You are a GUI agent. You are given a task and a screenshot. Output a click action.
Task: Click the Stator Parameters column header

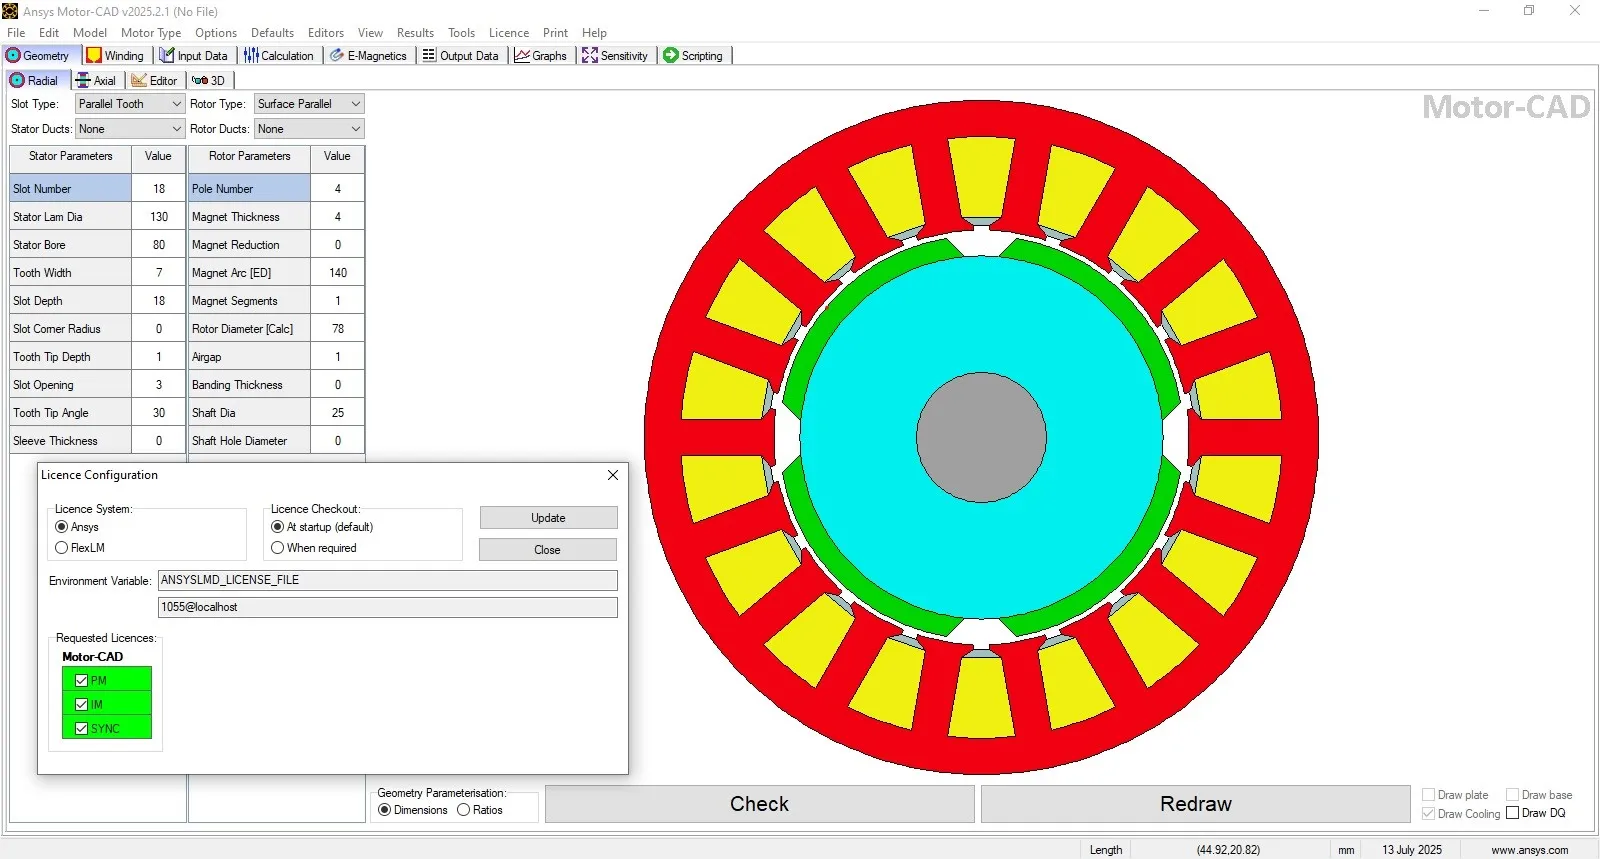click(71, 157)
